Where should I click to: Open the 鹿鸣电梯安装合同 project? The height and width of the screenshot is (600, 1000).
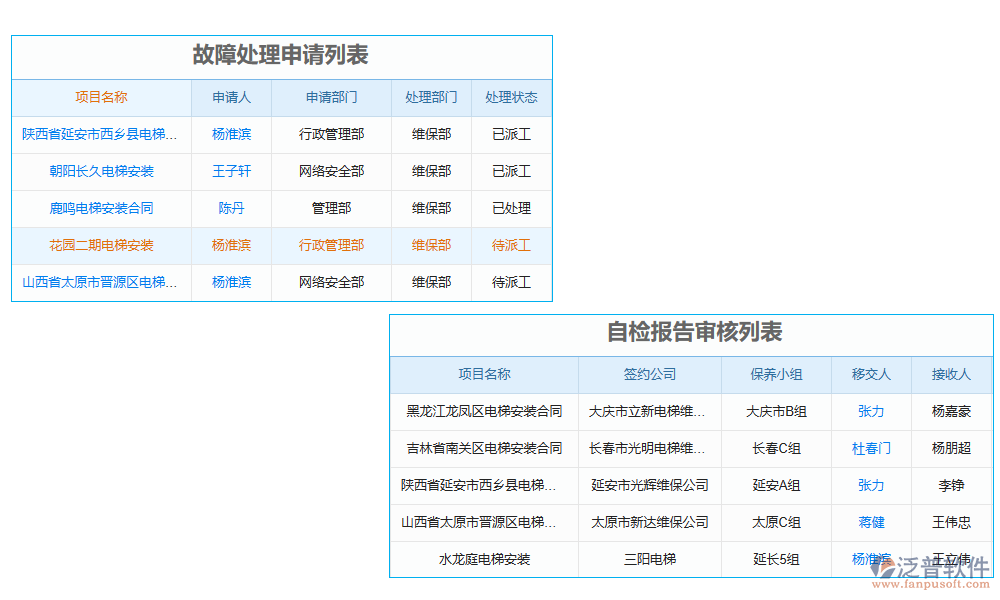[x=100, y=208]
